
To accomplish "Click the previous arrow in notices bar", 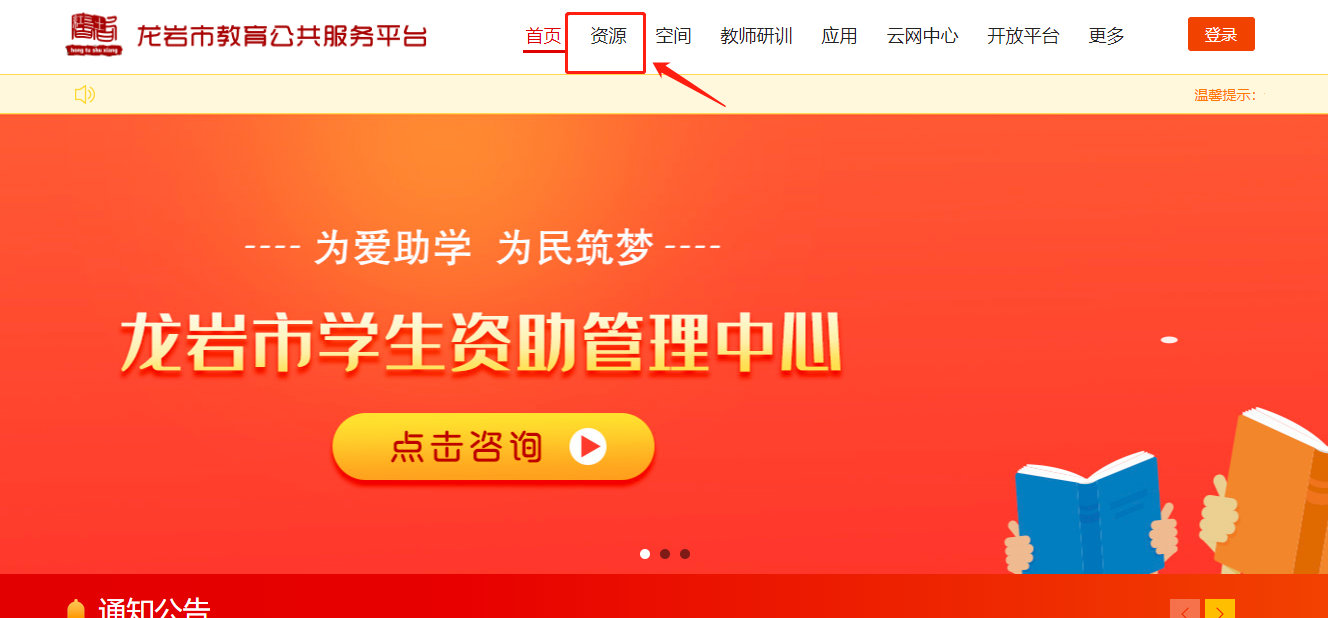I will point(1185,609).
